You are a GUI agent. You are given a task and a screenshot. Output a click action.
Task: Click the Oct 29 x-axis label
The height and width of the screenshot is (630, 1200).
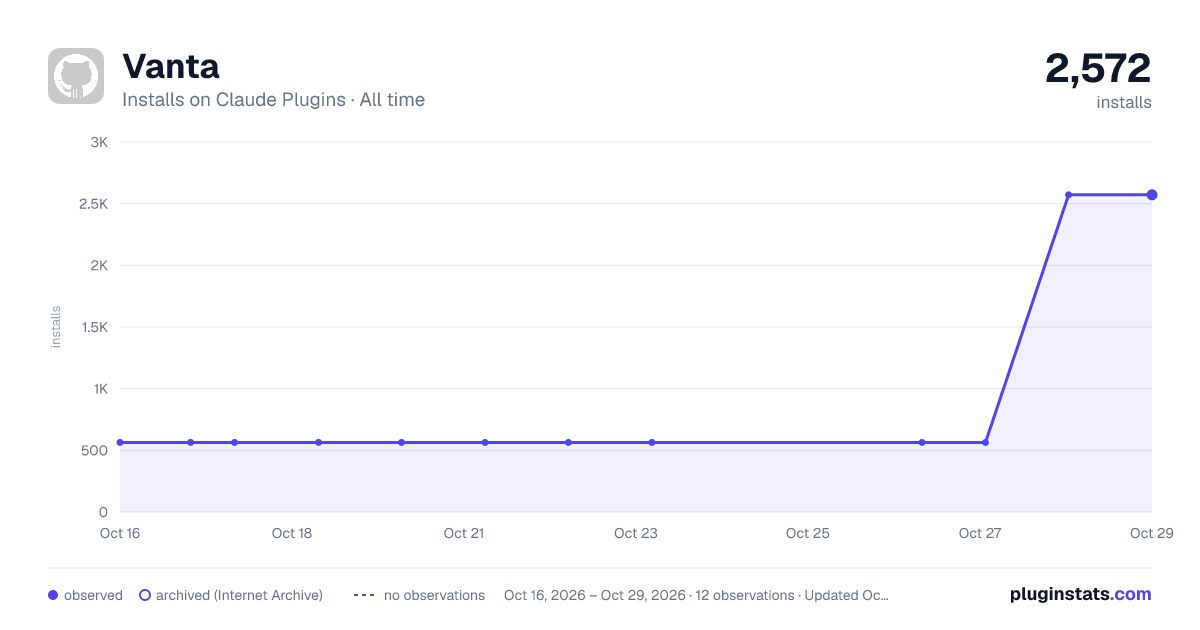pyautogui.click(x=1150, y=533)
